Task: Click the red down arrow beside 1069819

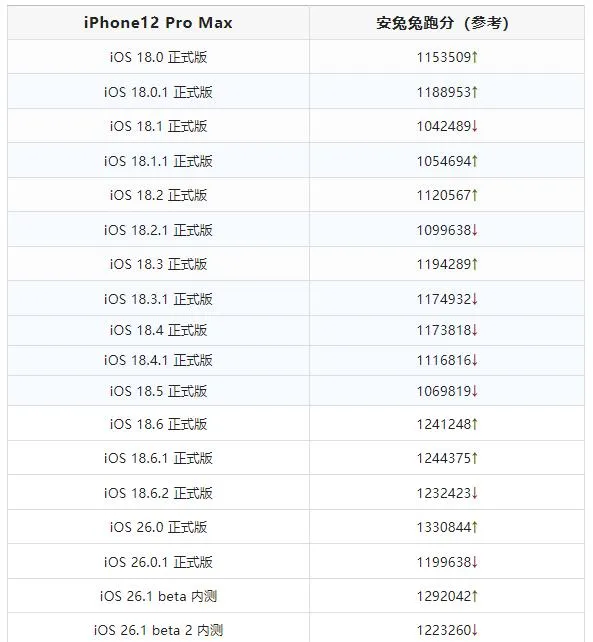Action: click(x=475, y=391)
